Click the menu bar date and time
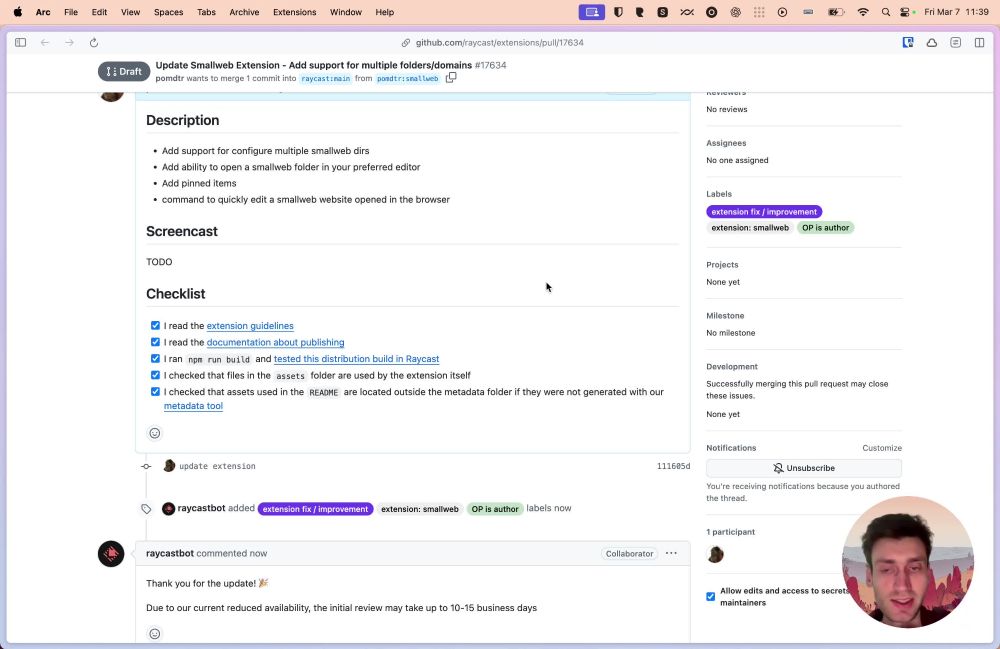Image resolution: width=1000 pixels, height=649 pixels. tap(956, 12)
